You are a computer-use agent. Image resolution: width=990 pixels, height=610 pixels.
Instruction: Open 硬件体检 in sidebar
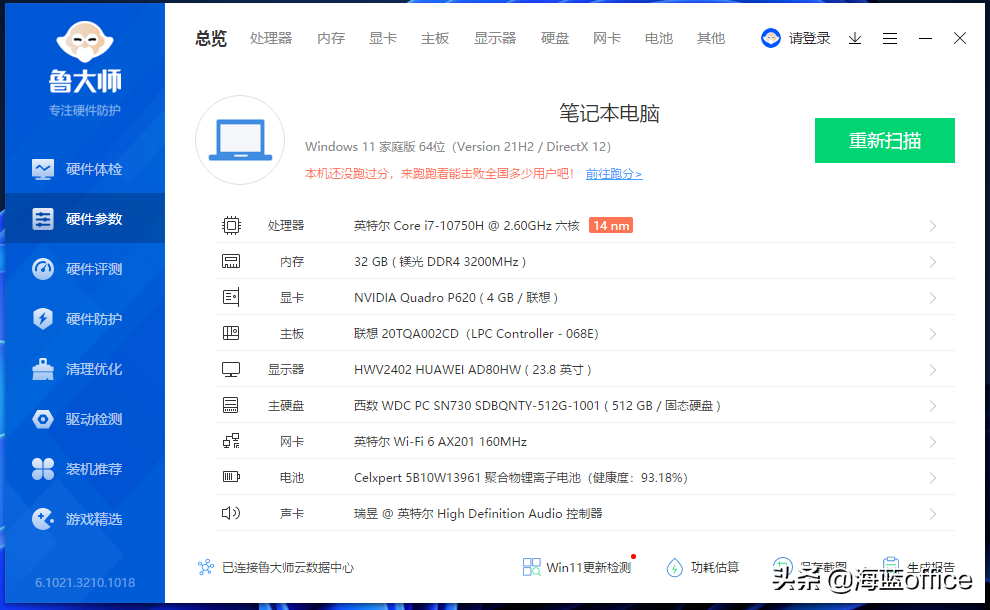(85, 169)
